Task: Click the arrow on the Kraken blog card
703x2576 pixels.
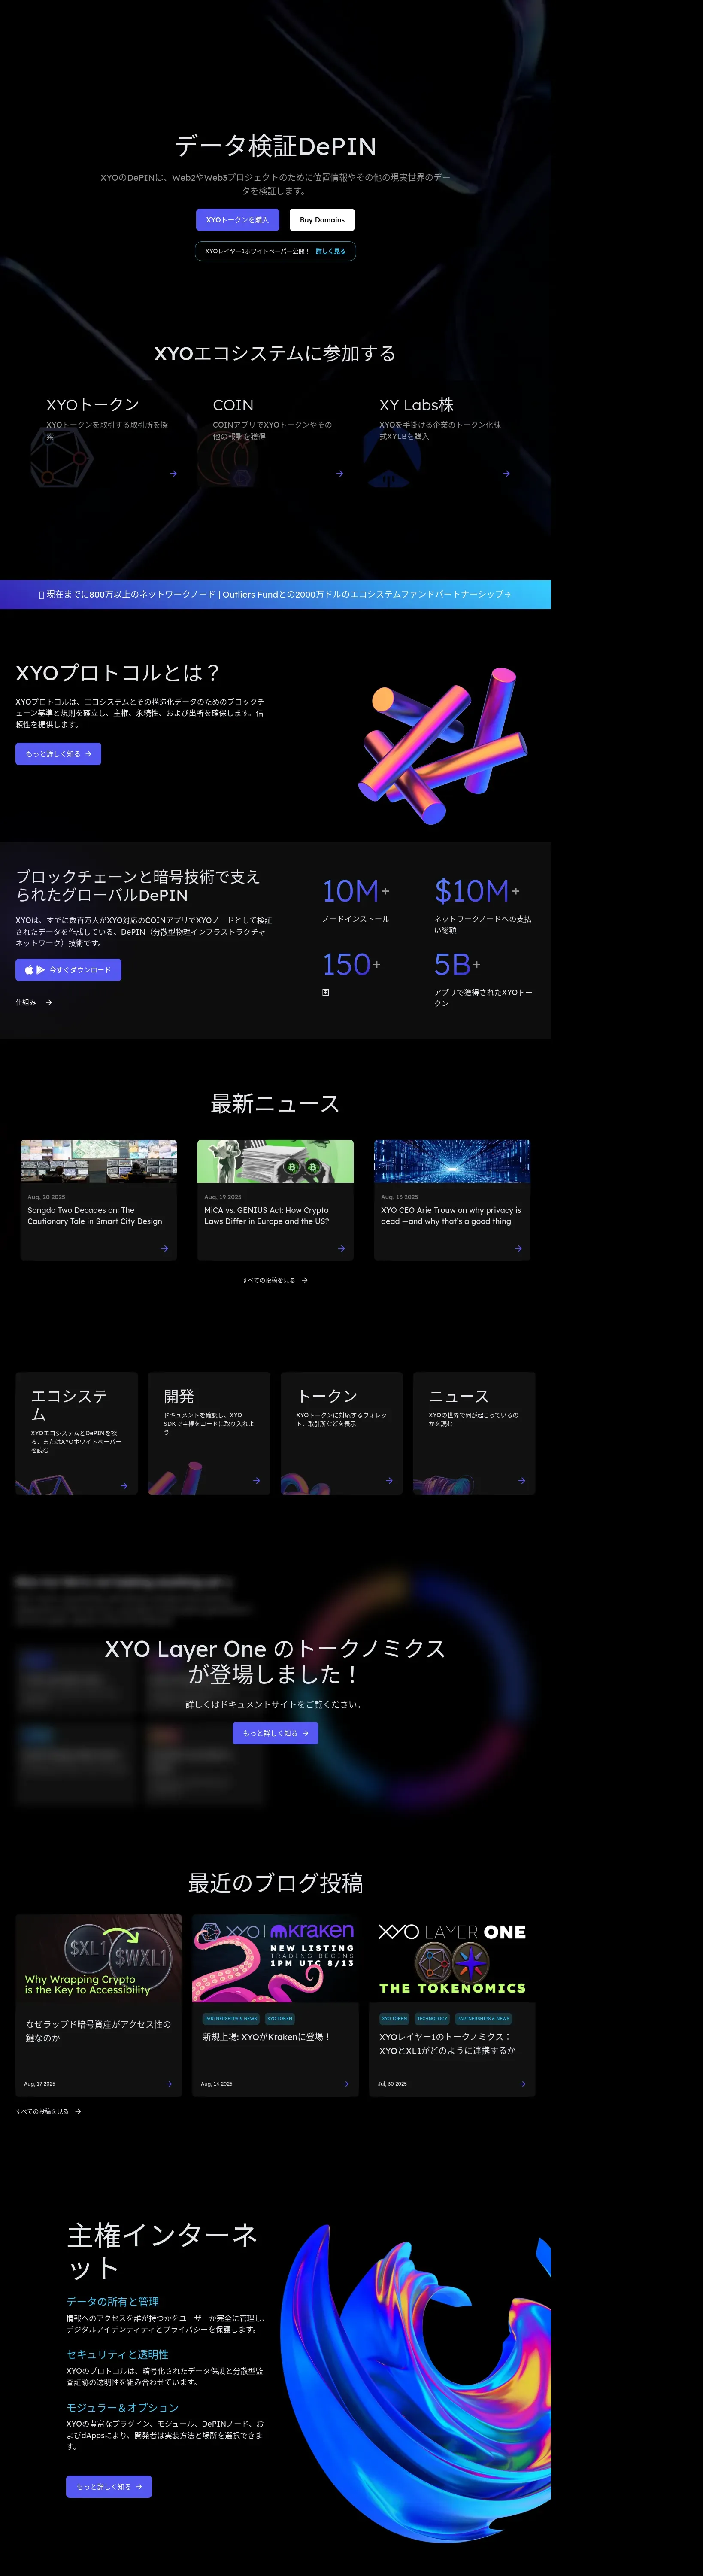Action: (x=346, y=2084)
